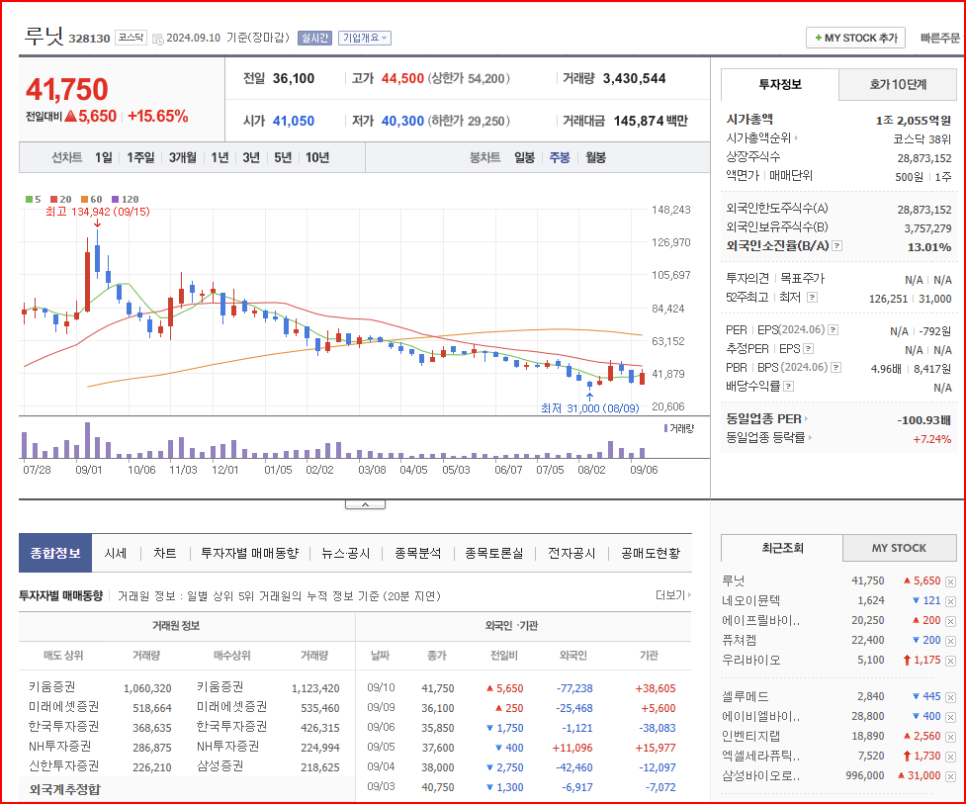
Task: Switch to 호가10단계 tab
Action: click(898, 84)
